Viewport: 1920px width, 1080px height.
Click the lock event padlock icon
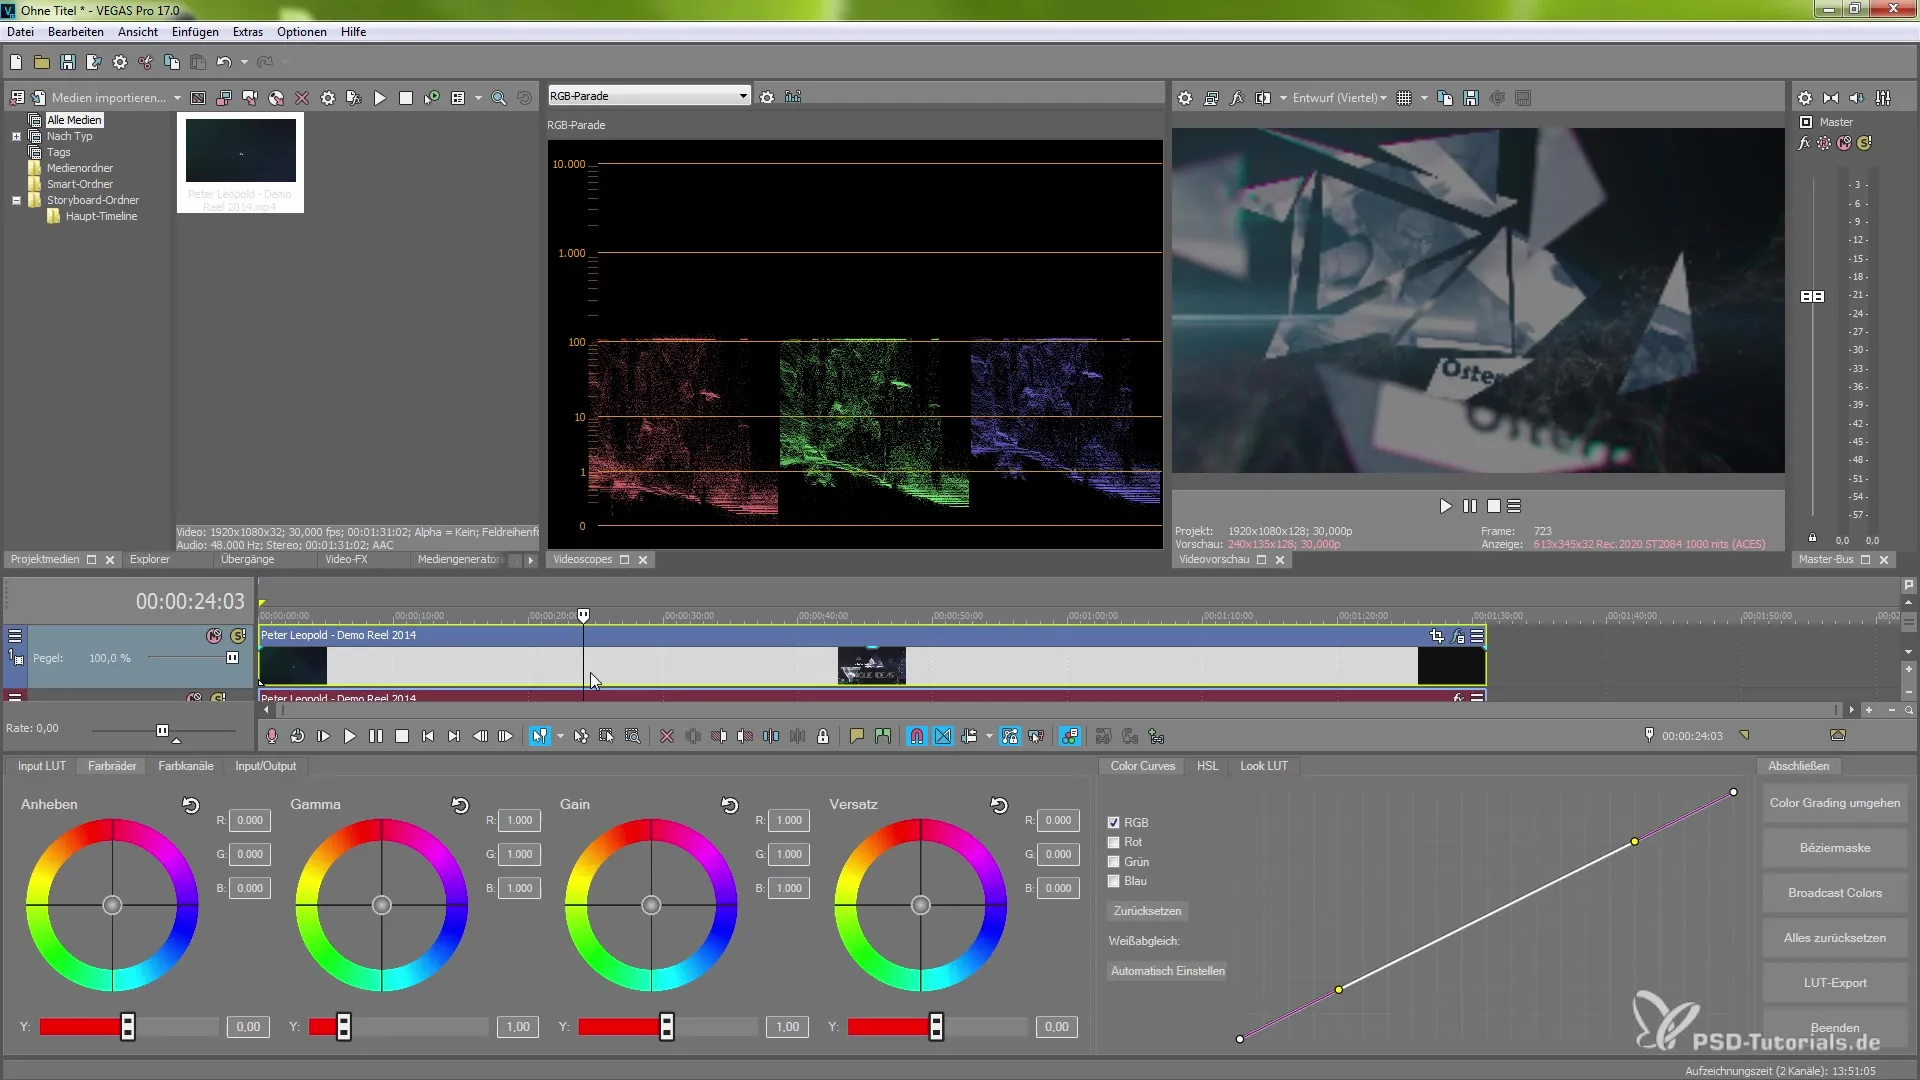pos(823,736)
